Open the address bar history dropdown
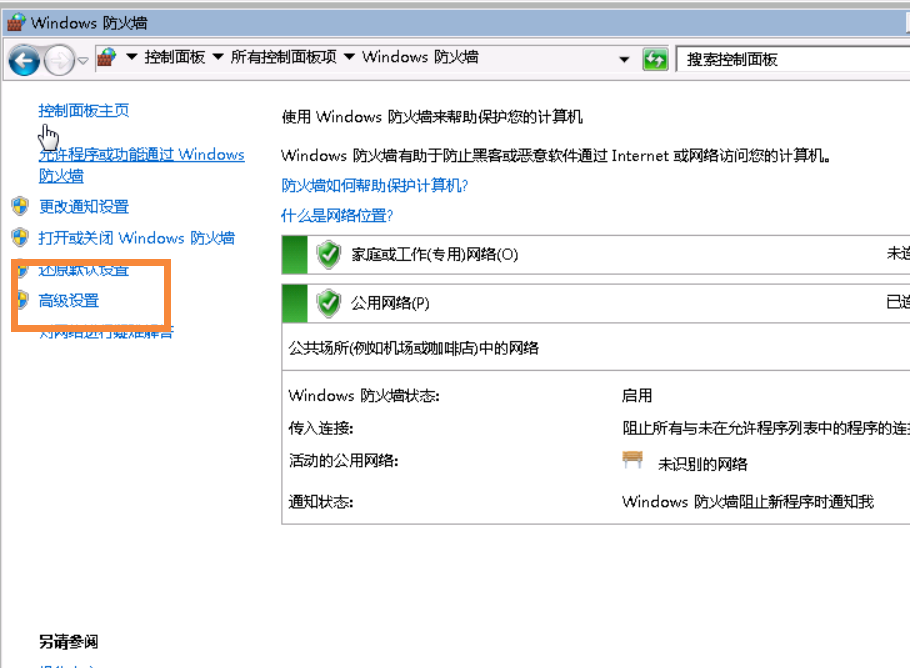The height and width of the screenshot is (668, 910). 624,59
